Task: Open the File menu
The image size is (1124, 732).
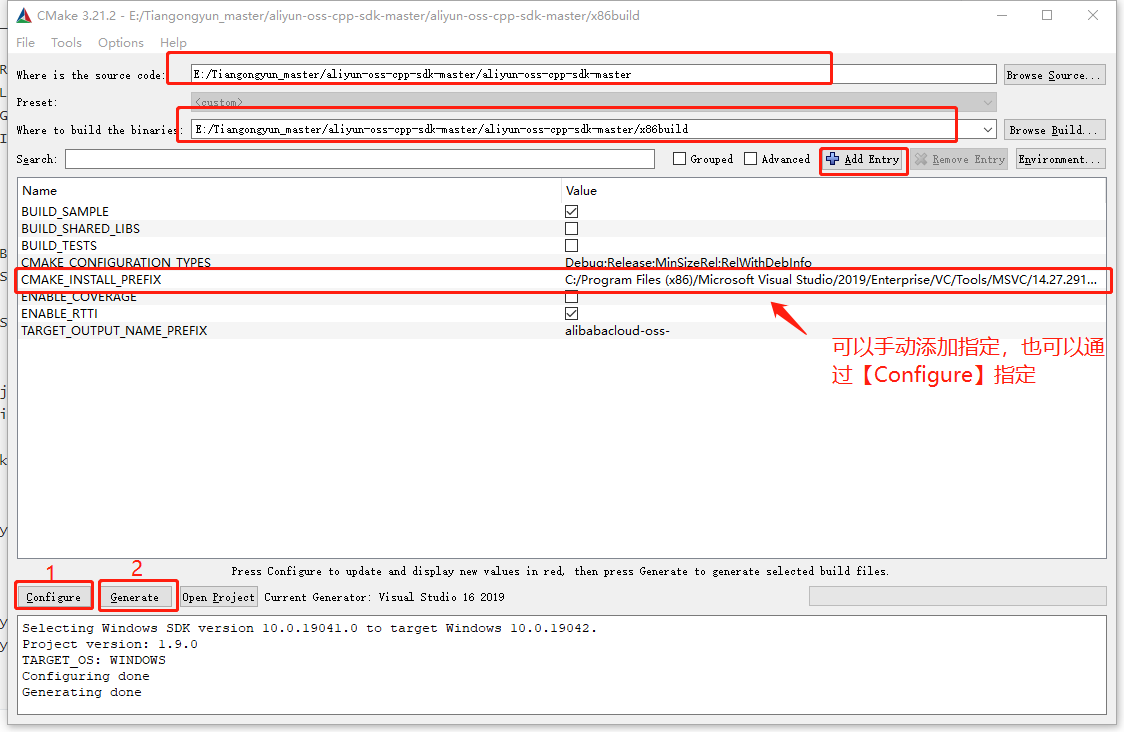Action: (x=25, y=42)
